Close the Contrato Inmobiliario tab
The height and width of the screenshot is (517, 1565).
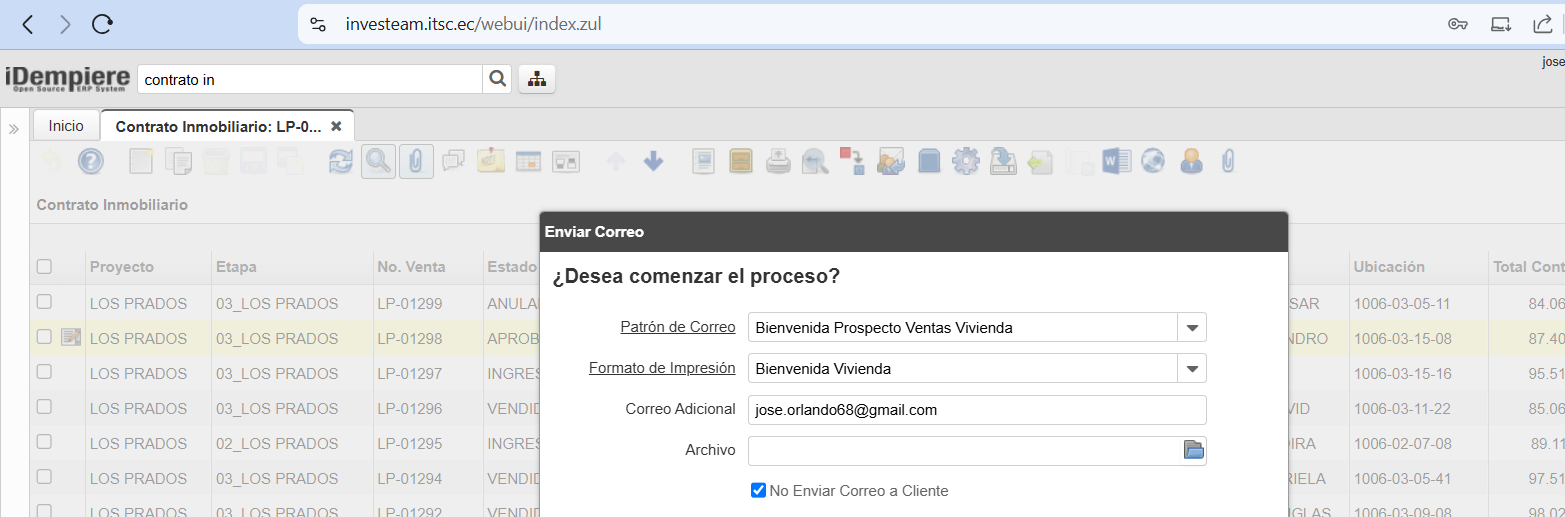click(336, 127)
